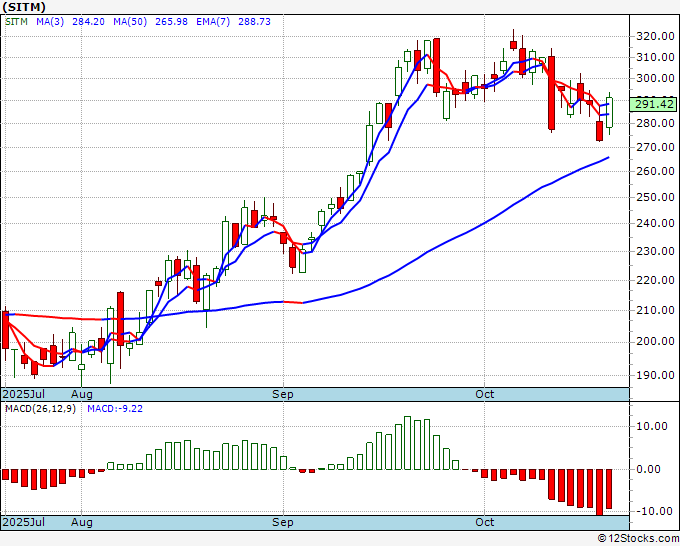
Task: Select the SITM legend label
Action: (x=16, y=21)
